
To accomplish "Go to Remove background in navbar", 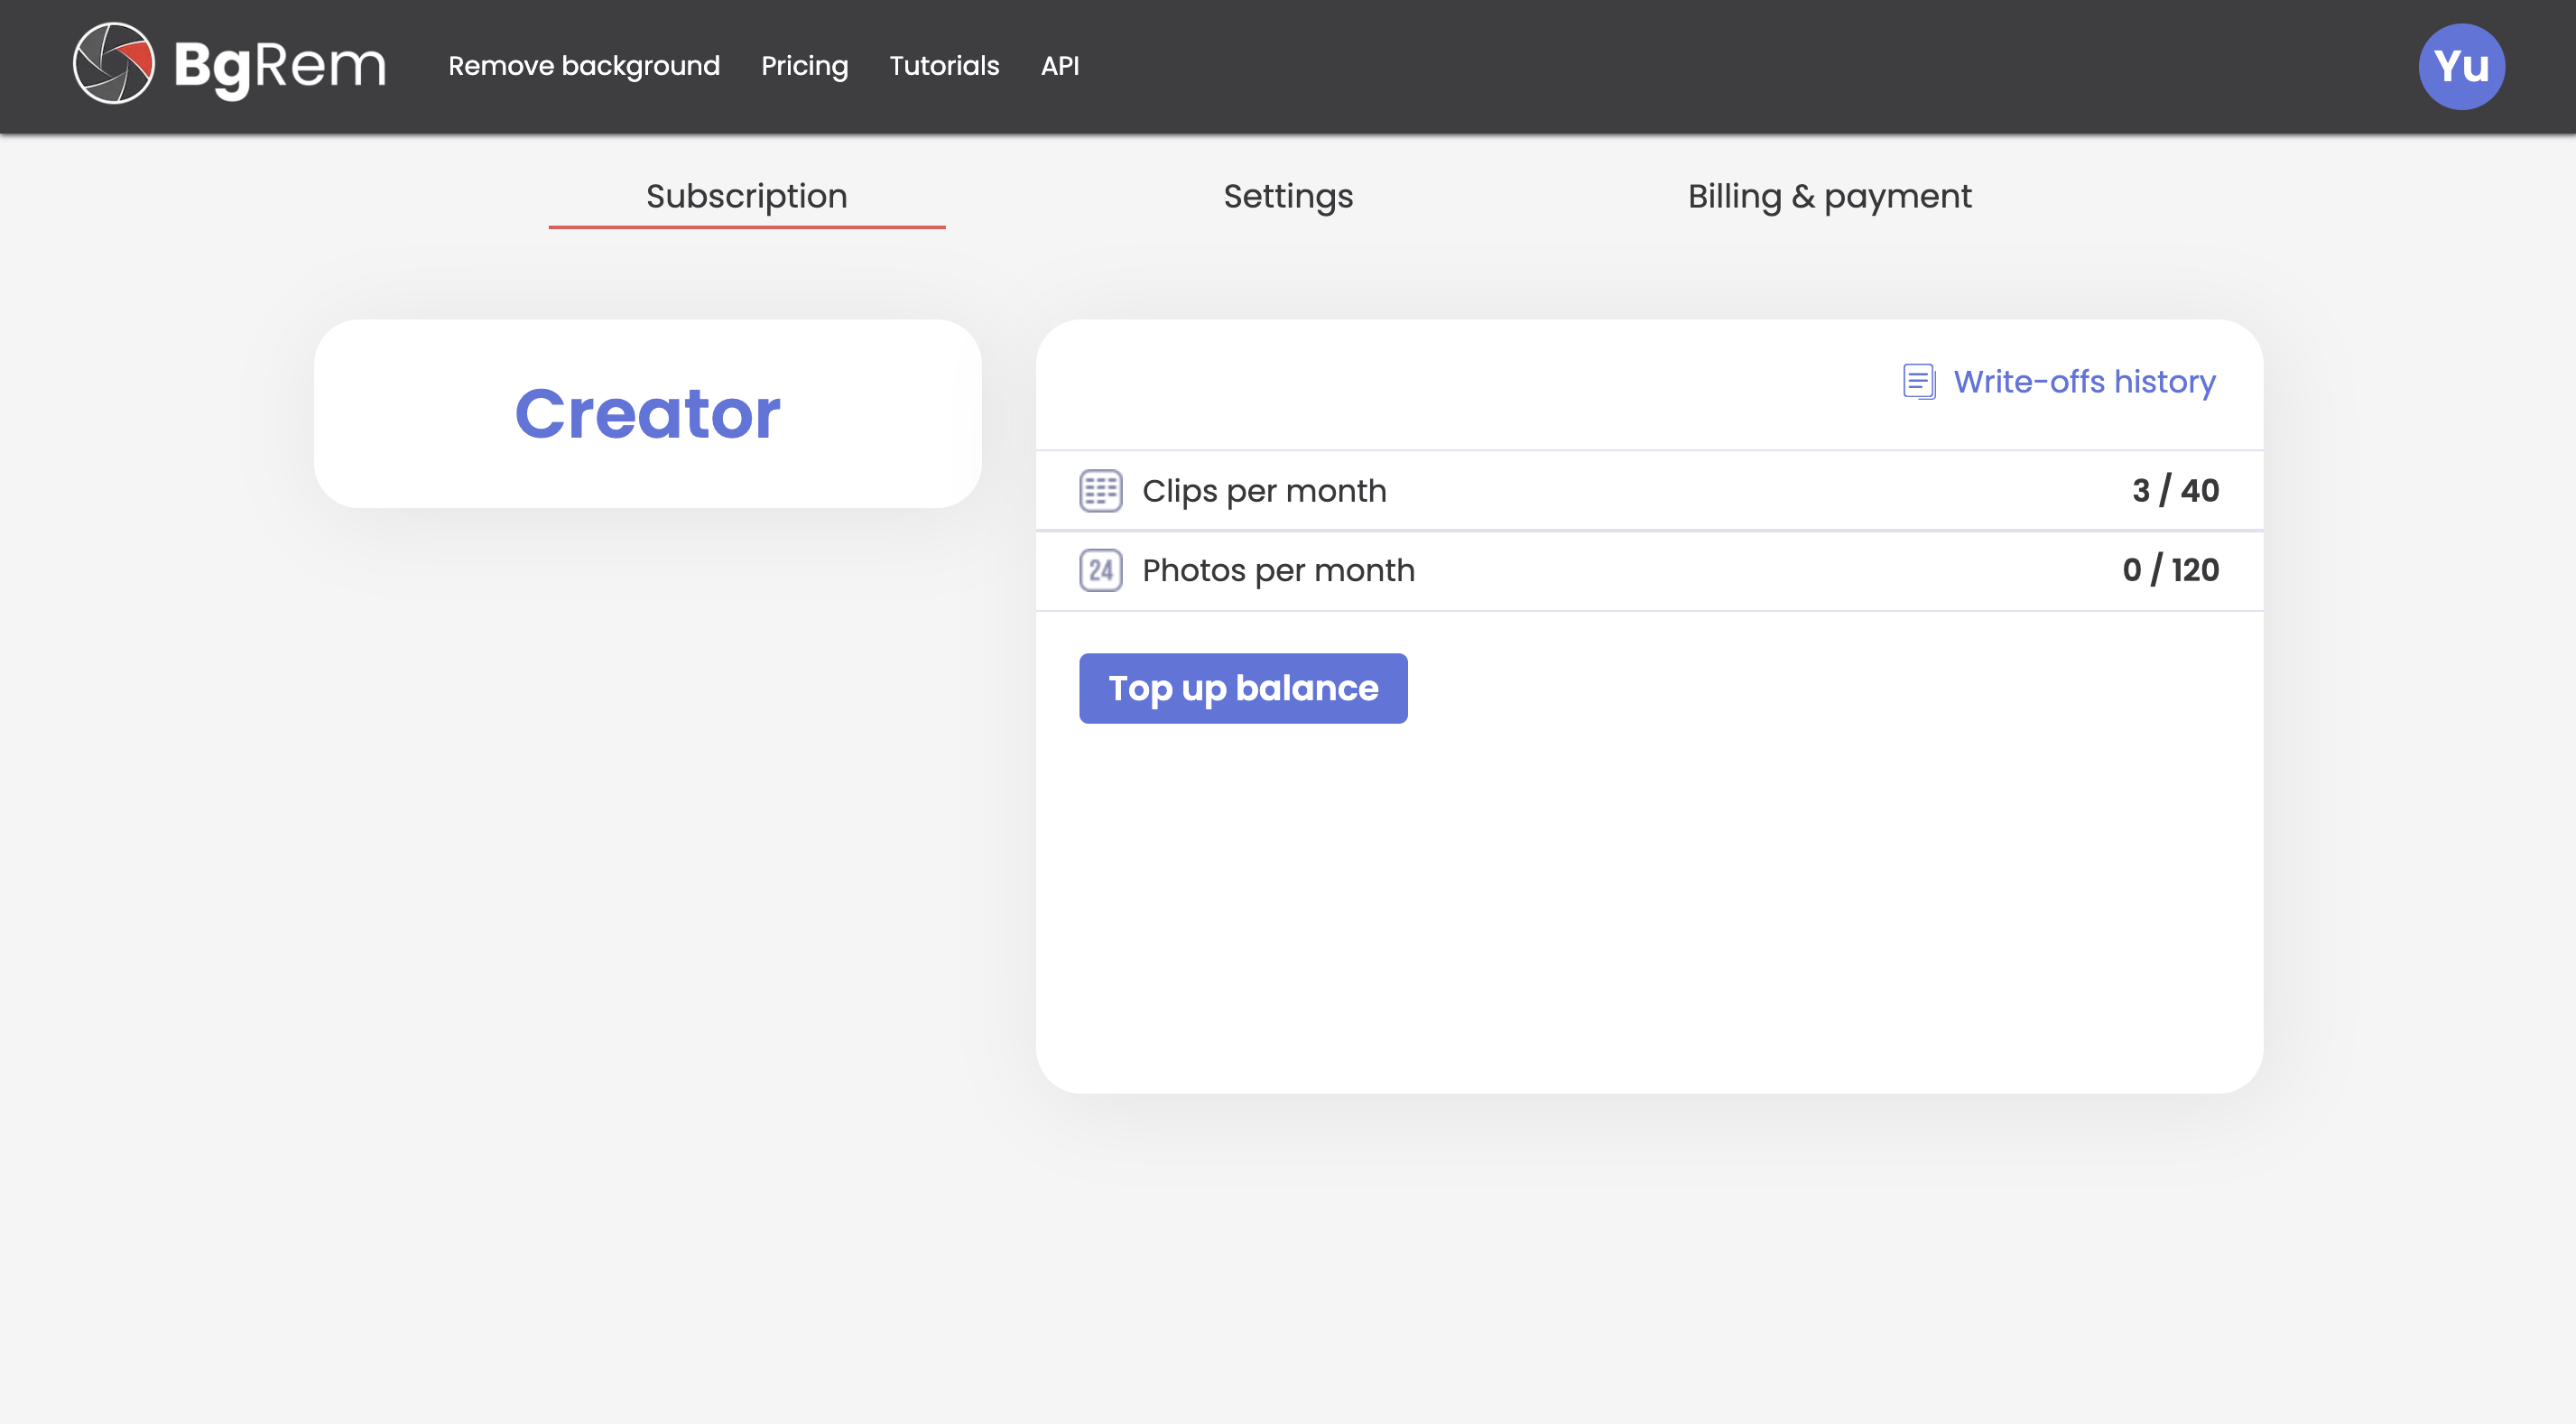I will pos(583,66).
